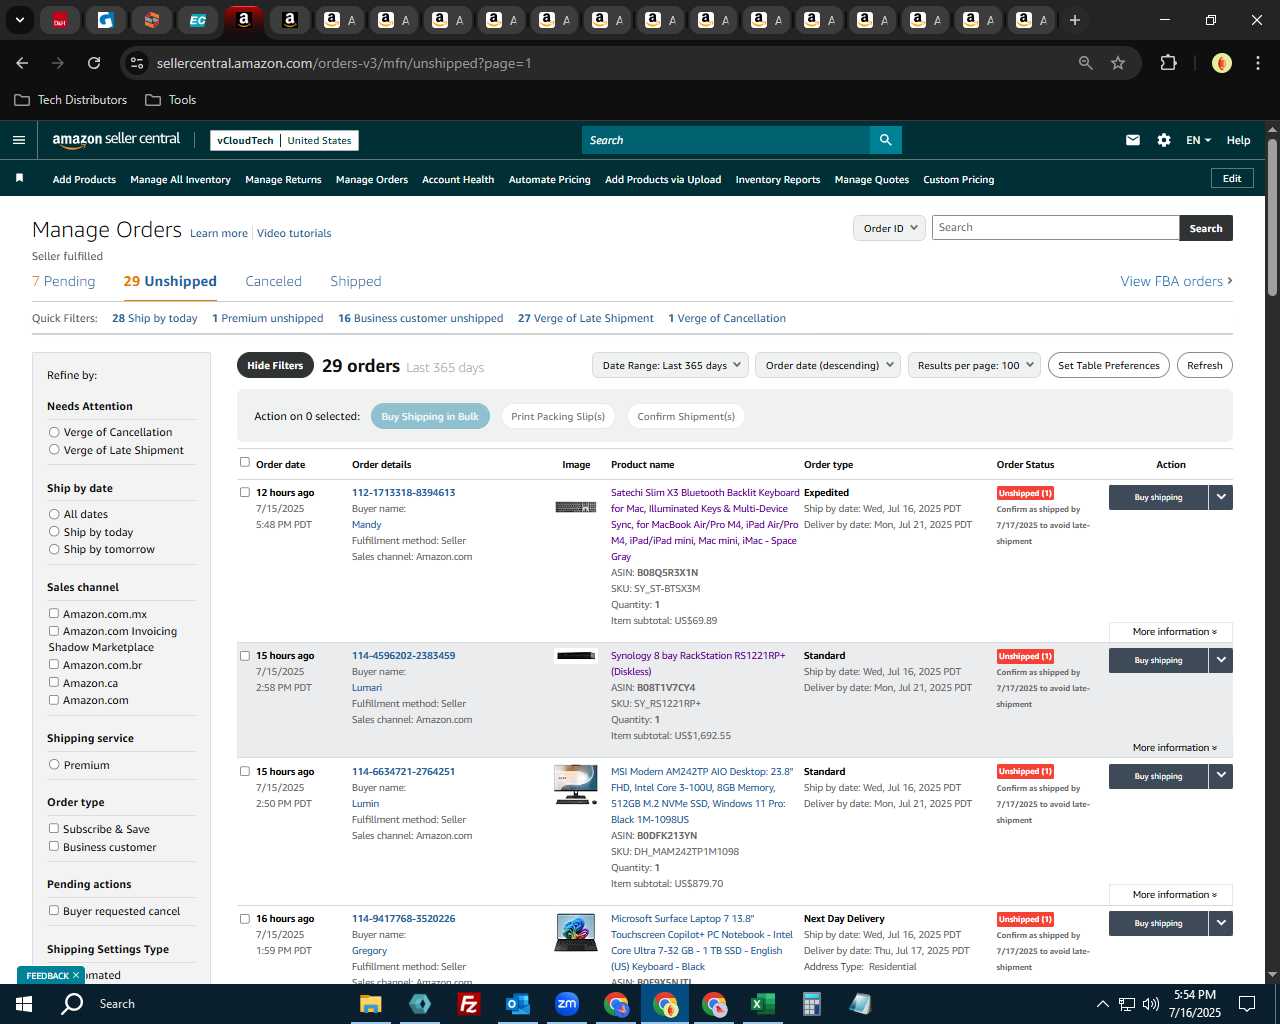Check the Amazon.com.mx sales channel
The height and width of the screenshot is (1024, 1280).
[54, 614]
